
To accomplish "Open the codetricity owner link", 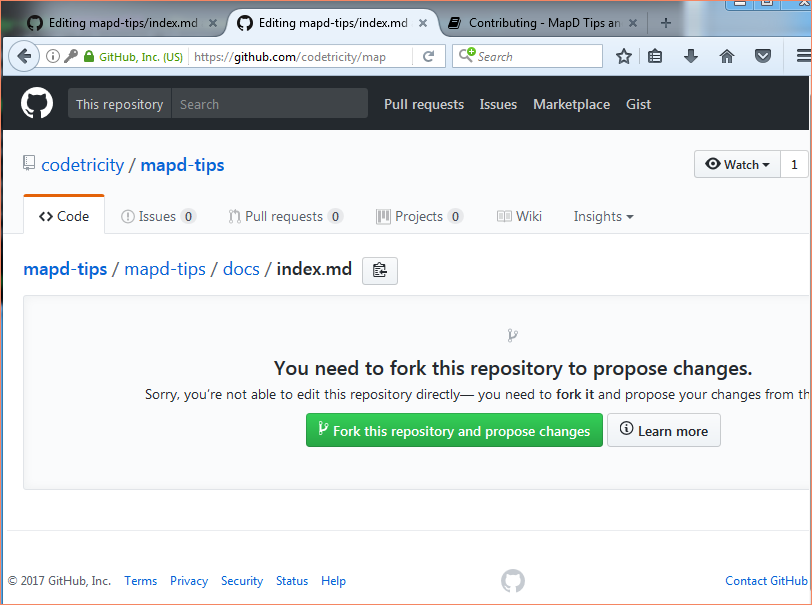I will click(82, 165).
